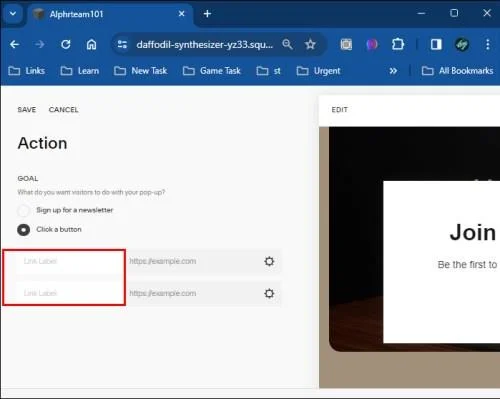The image size is (500, 399).
Task: Click the screenshot extension icon
Action: pyautogui.click(x=346, y=44)
